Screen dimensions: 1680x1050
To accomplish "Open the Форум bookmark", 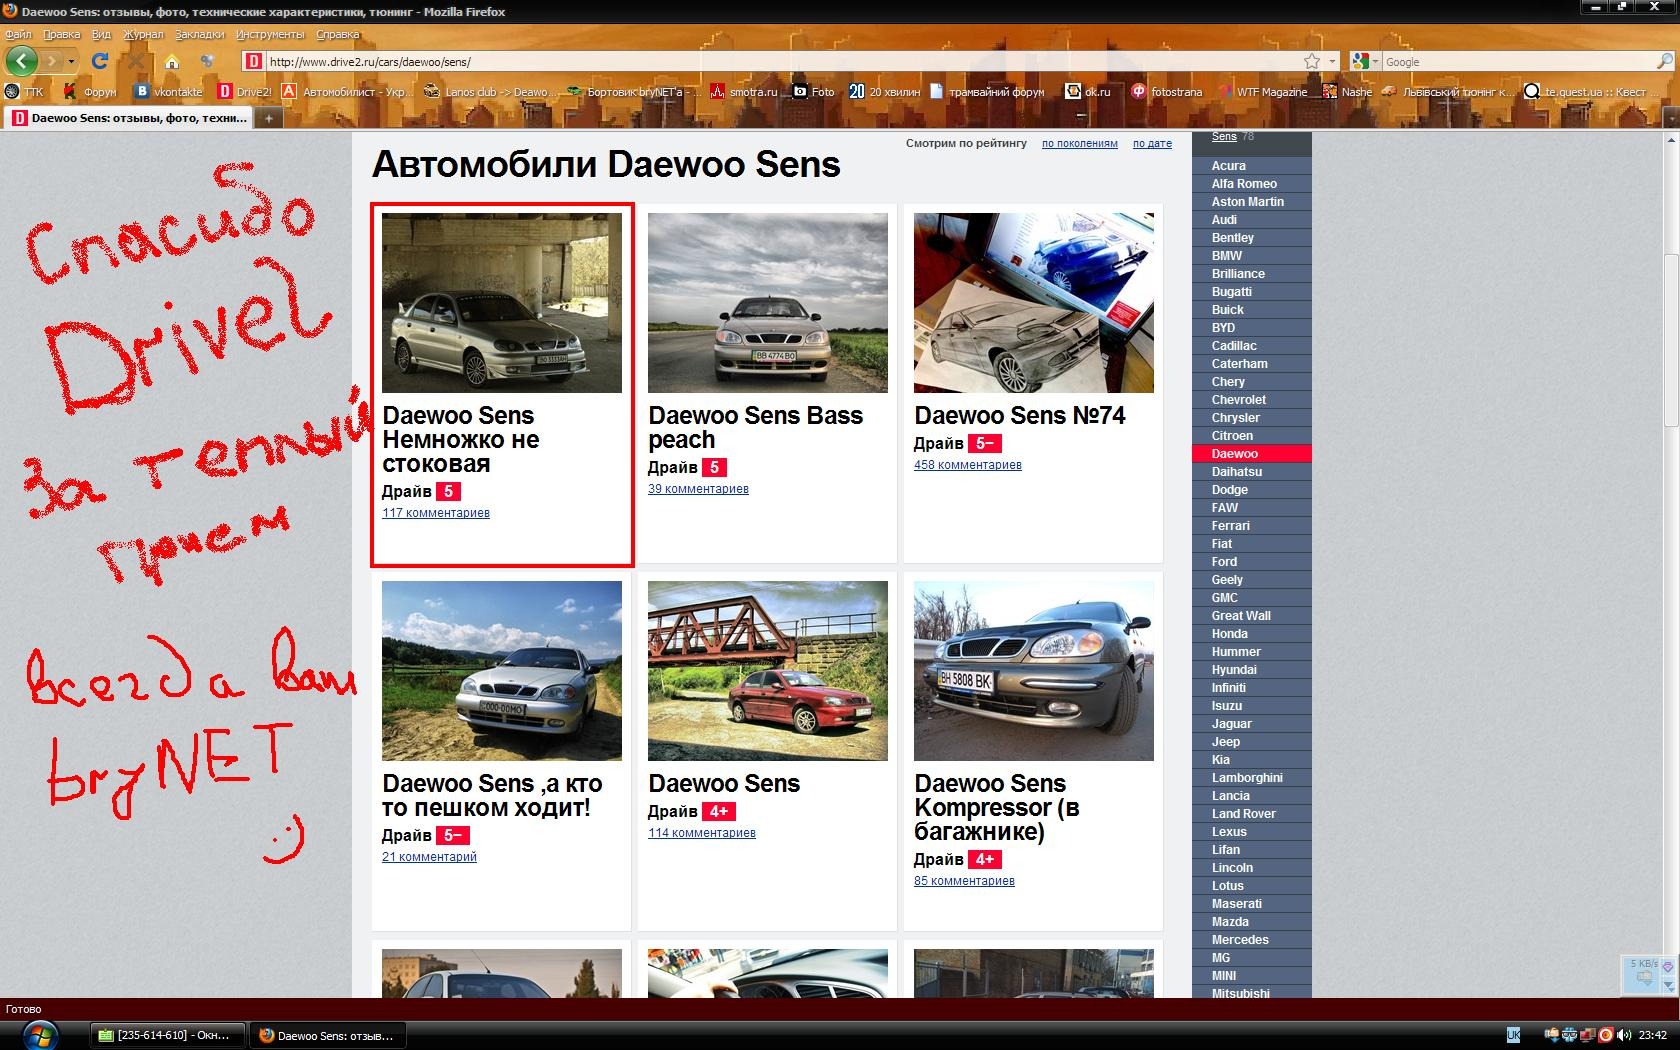I will 89,92.
